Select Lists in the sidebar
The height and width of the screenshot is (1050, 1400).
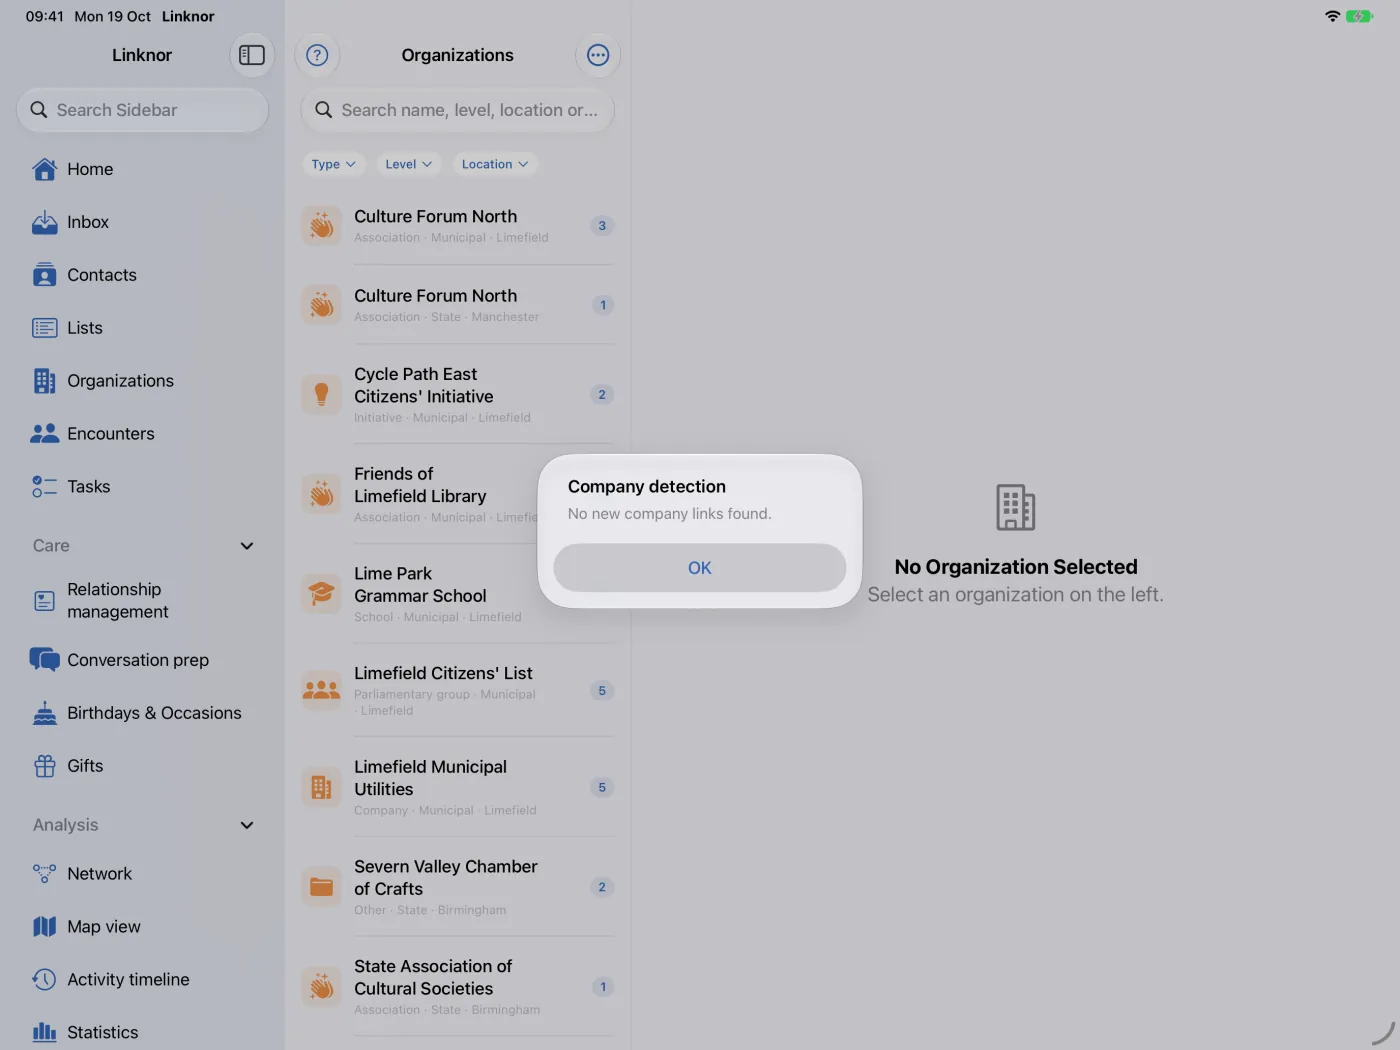click(x=143, y=328)
